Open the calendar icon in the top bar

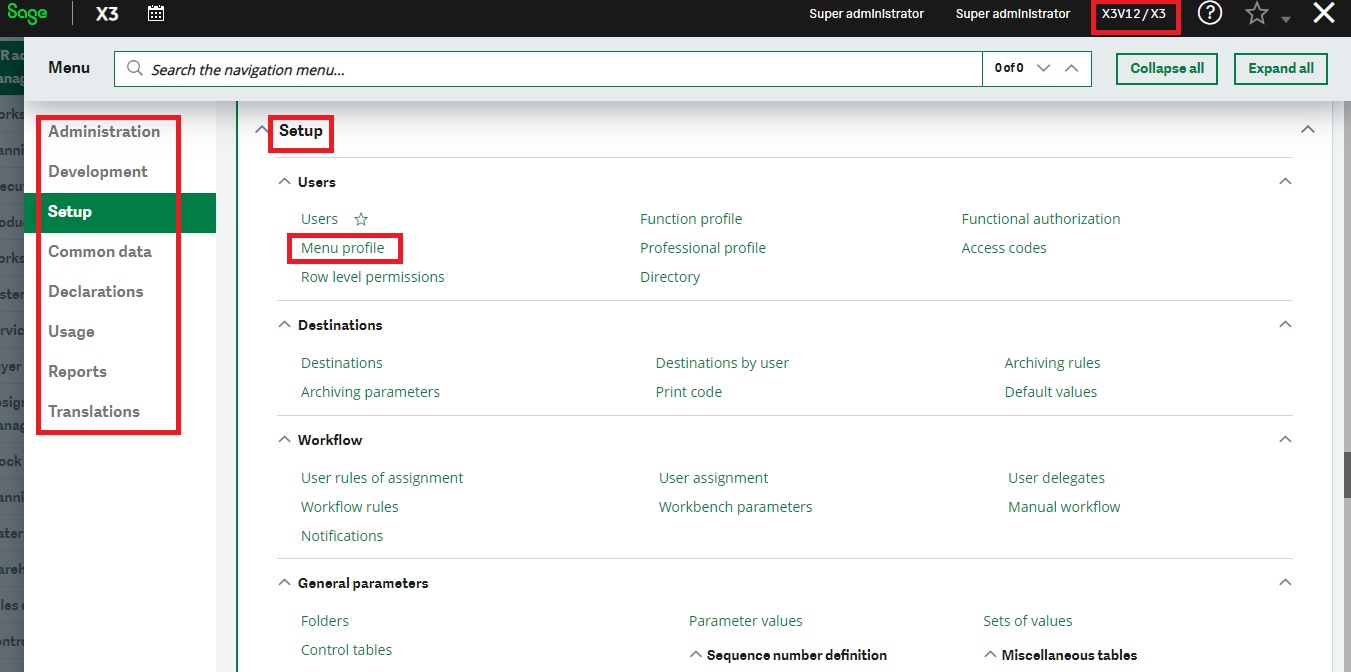[155, 13]
